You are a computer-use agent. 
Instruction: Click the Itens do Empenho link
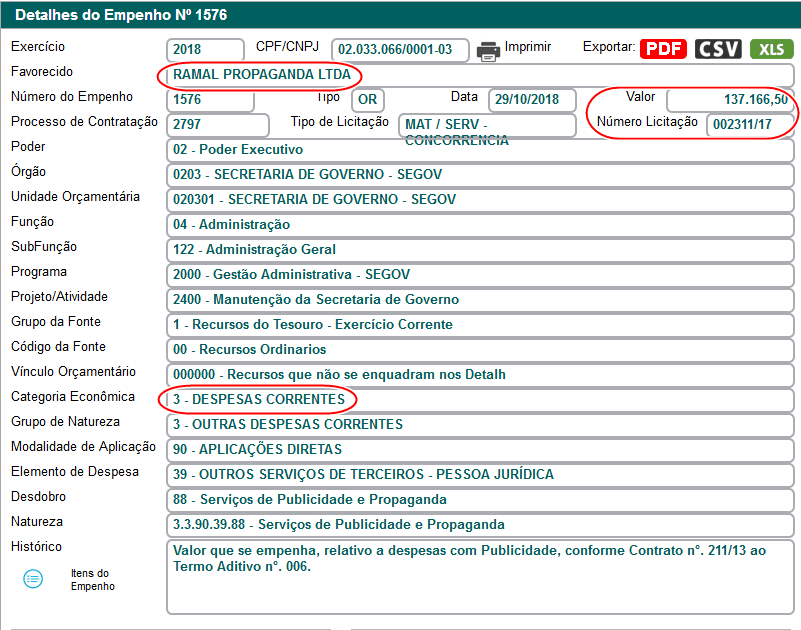[x=92, y=580]
